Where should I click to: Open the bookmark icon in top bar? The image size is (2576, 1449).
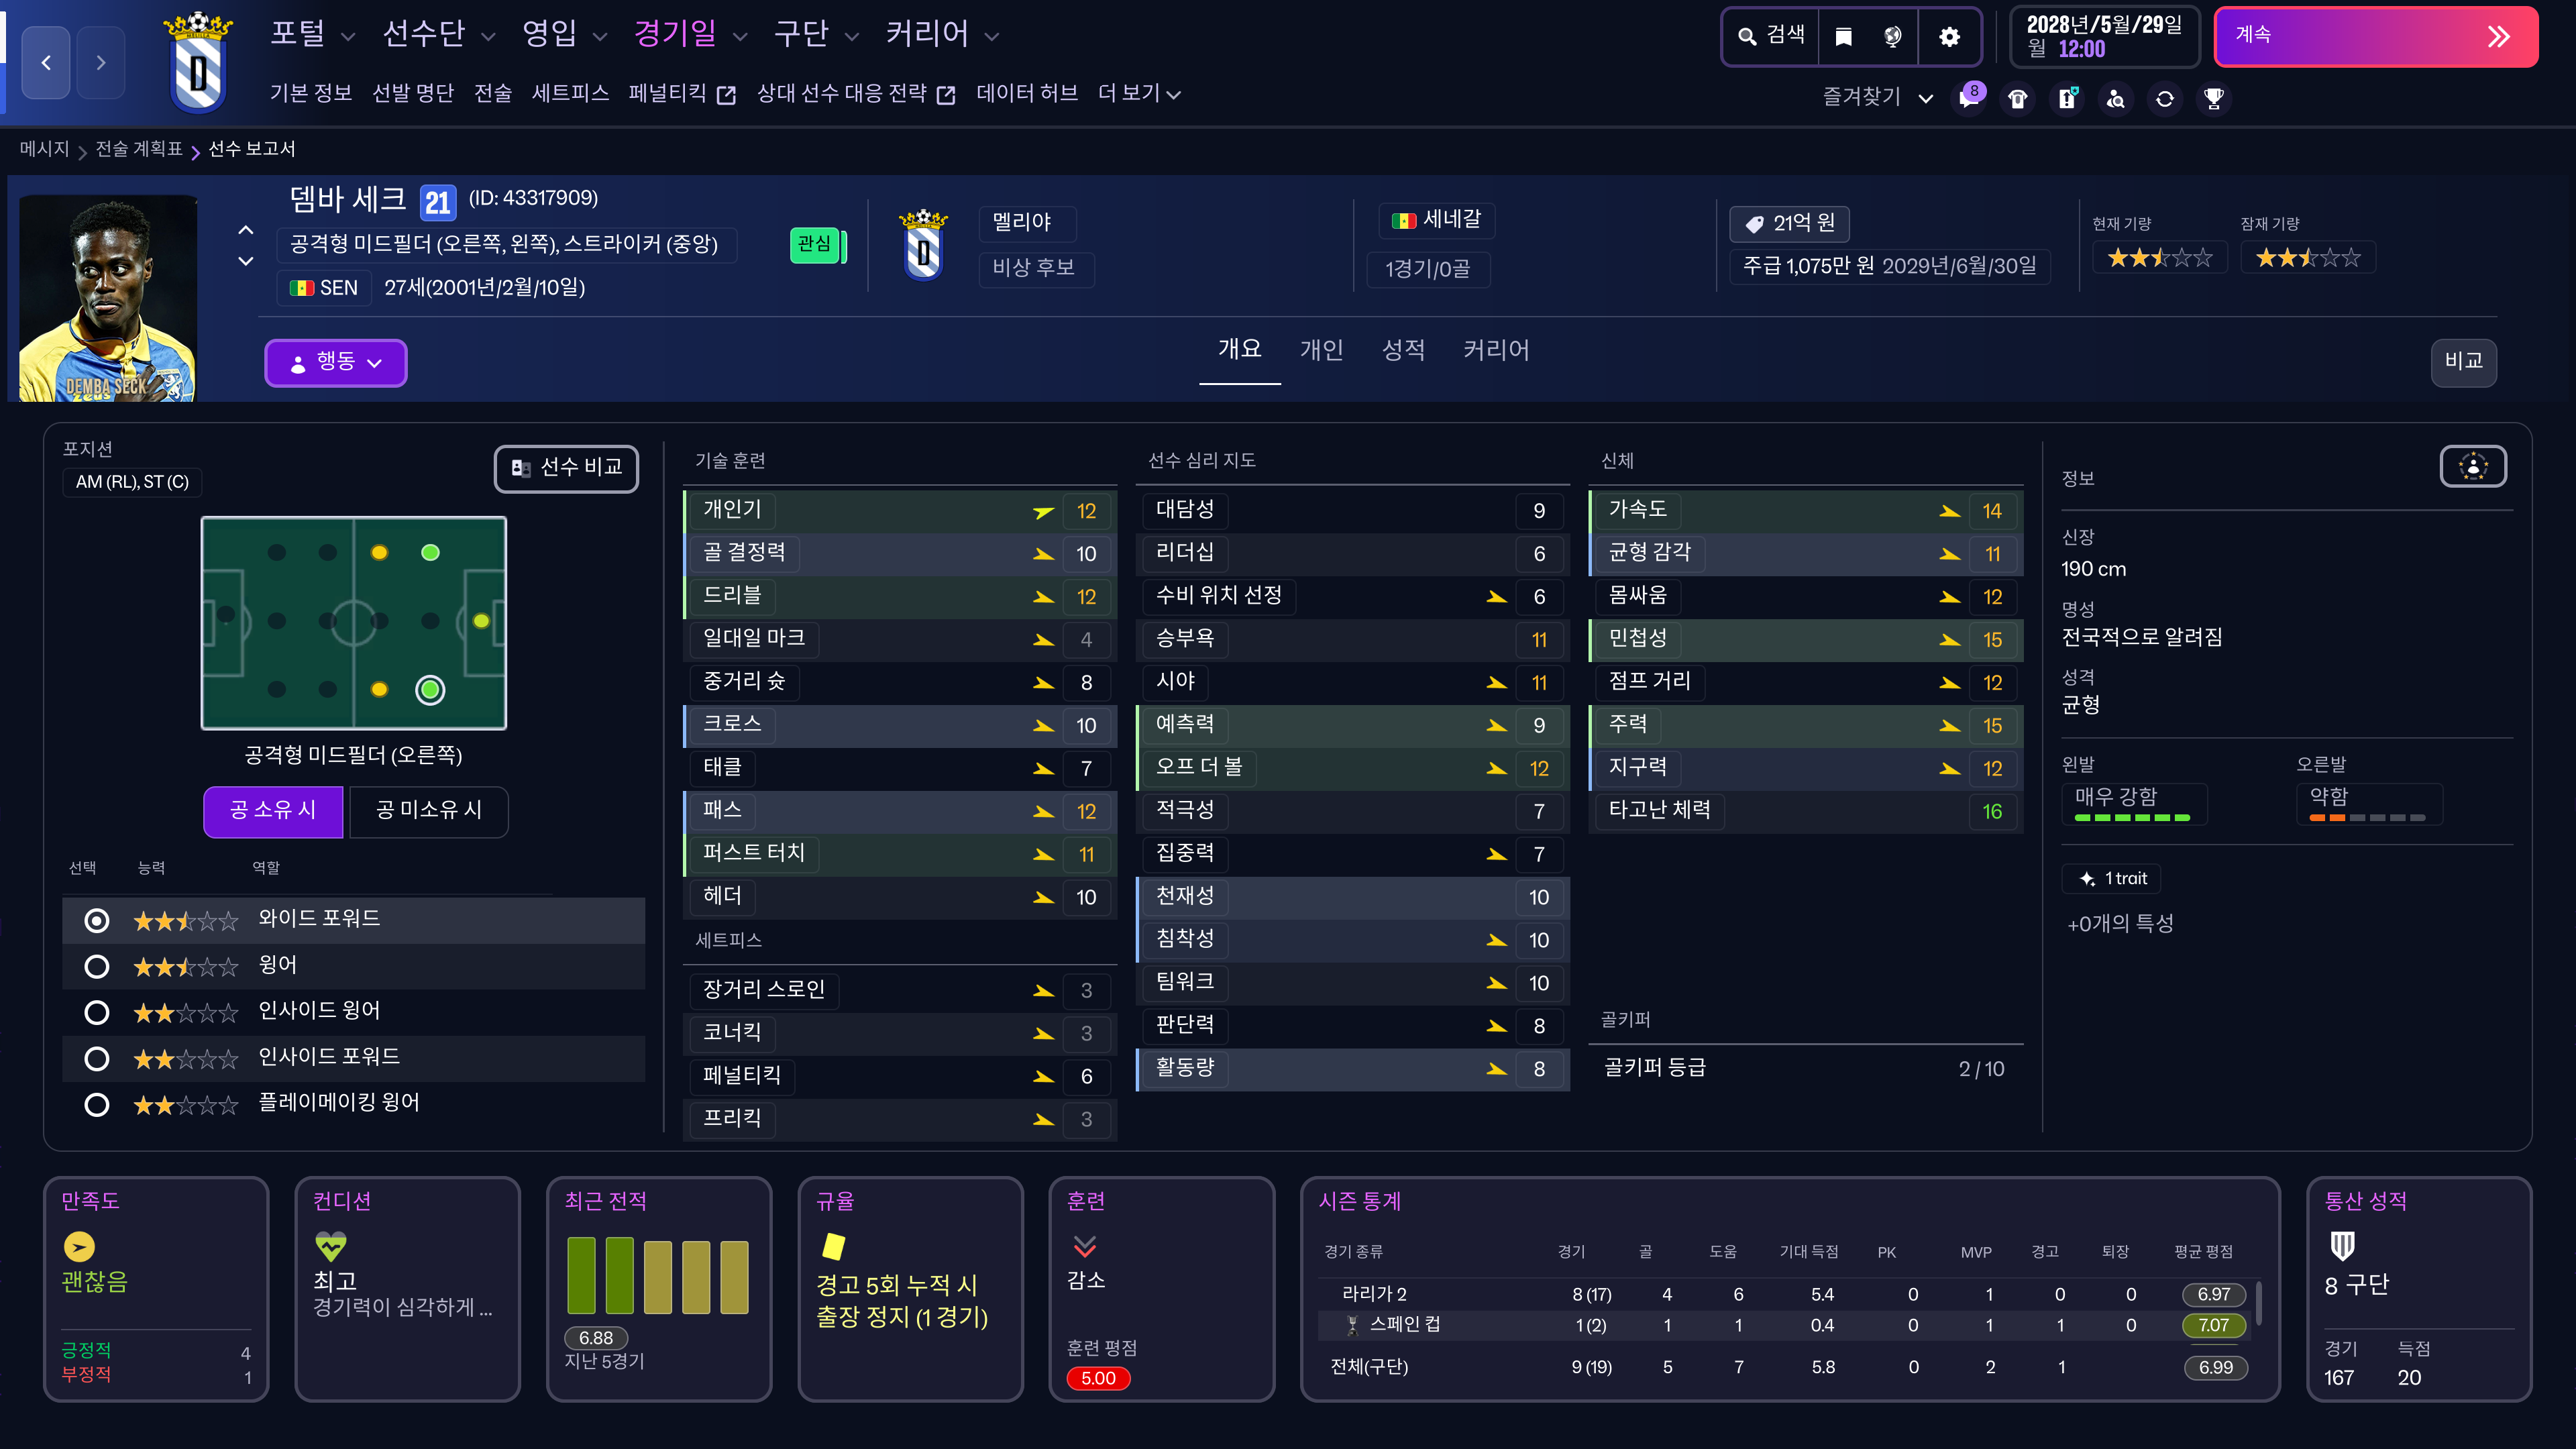point(1843,37)
